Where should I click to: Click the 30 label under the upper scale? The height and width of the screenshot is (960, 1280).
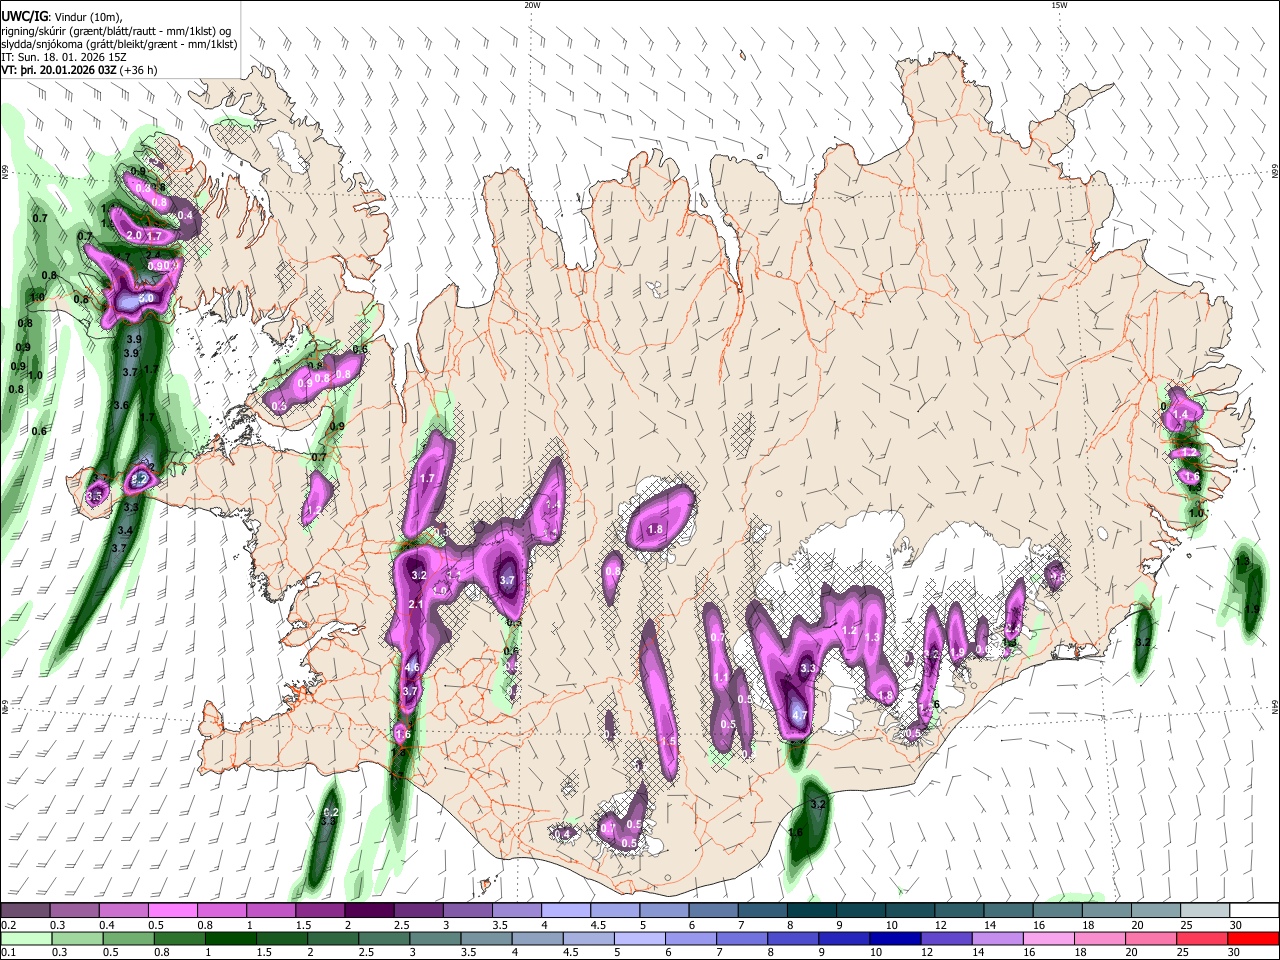(1235, 925)
